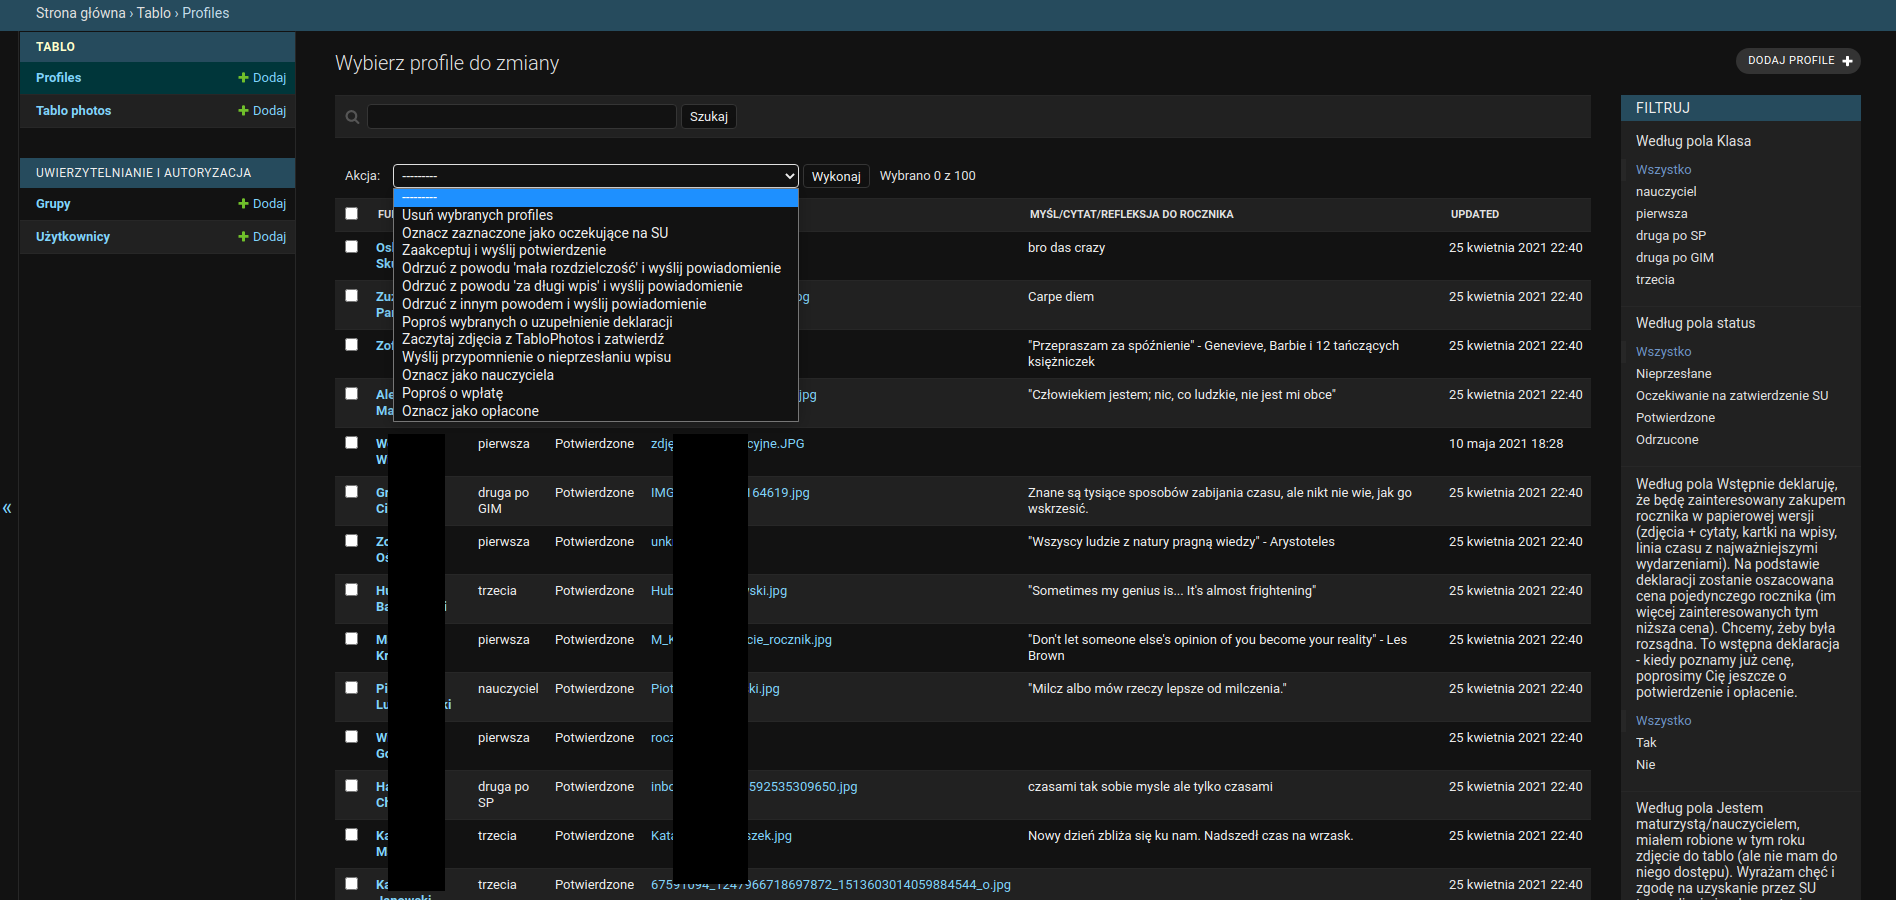1896x900 pixels.
Task: Filter by status Potwierdzone
Action: (x=1675, y=418)
